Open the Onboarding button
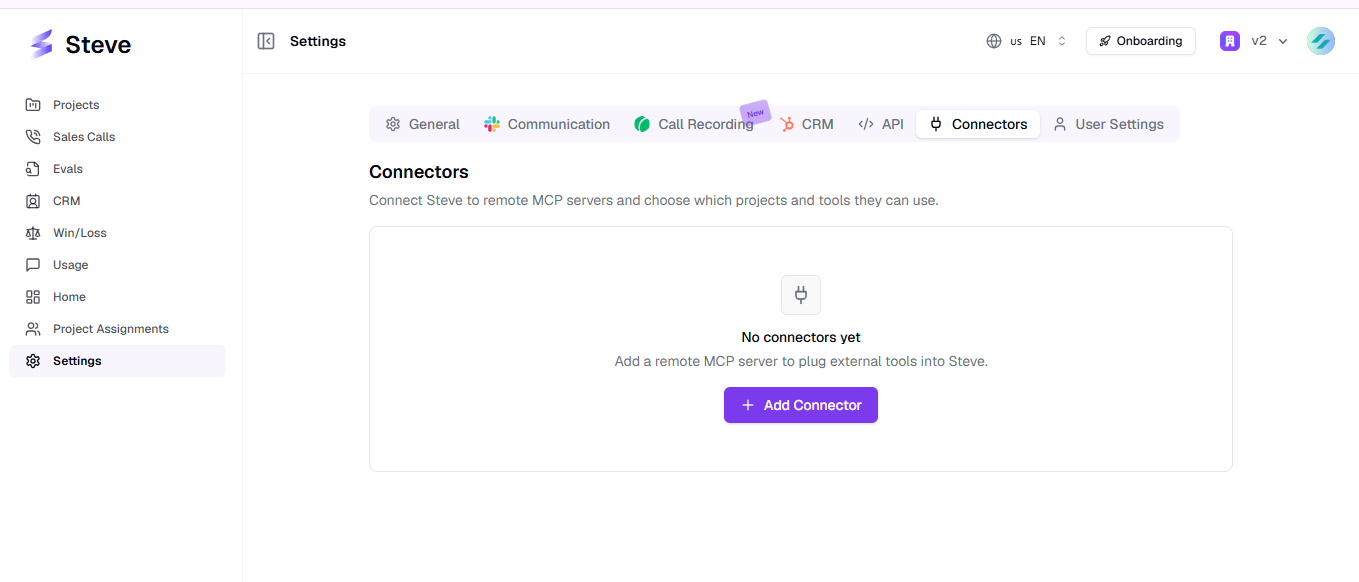Image resolution: width=1359 pixels, height=582 pixels. pyautogui.click(x=1141, y=41)
